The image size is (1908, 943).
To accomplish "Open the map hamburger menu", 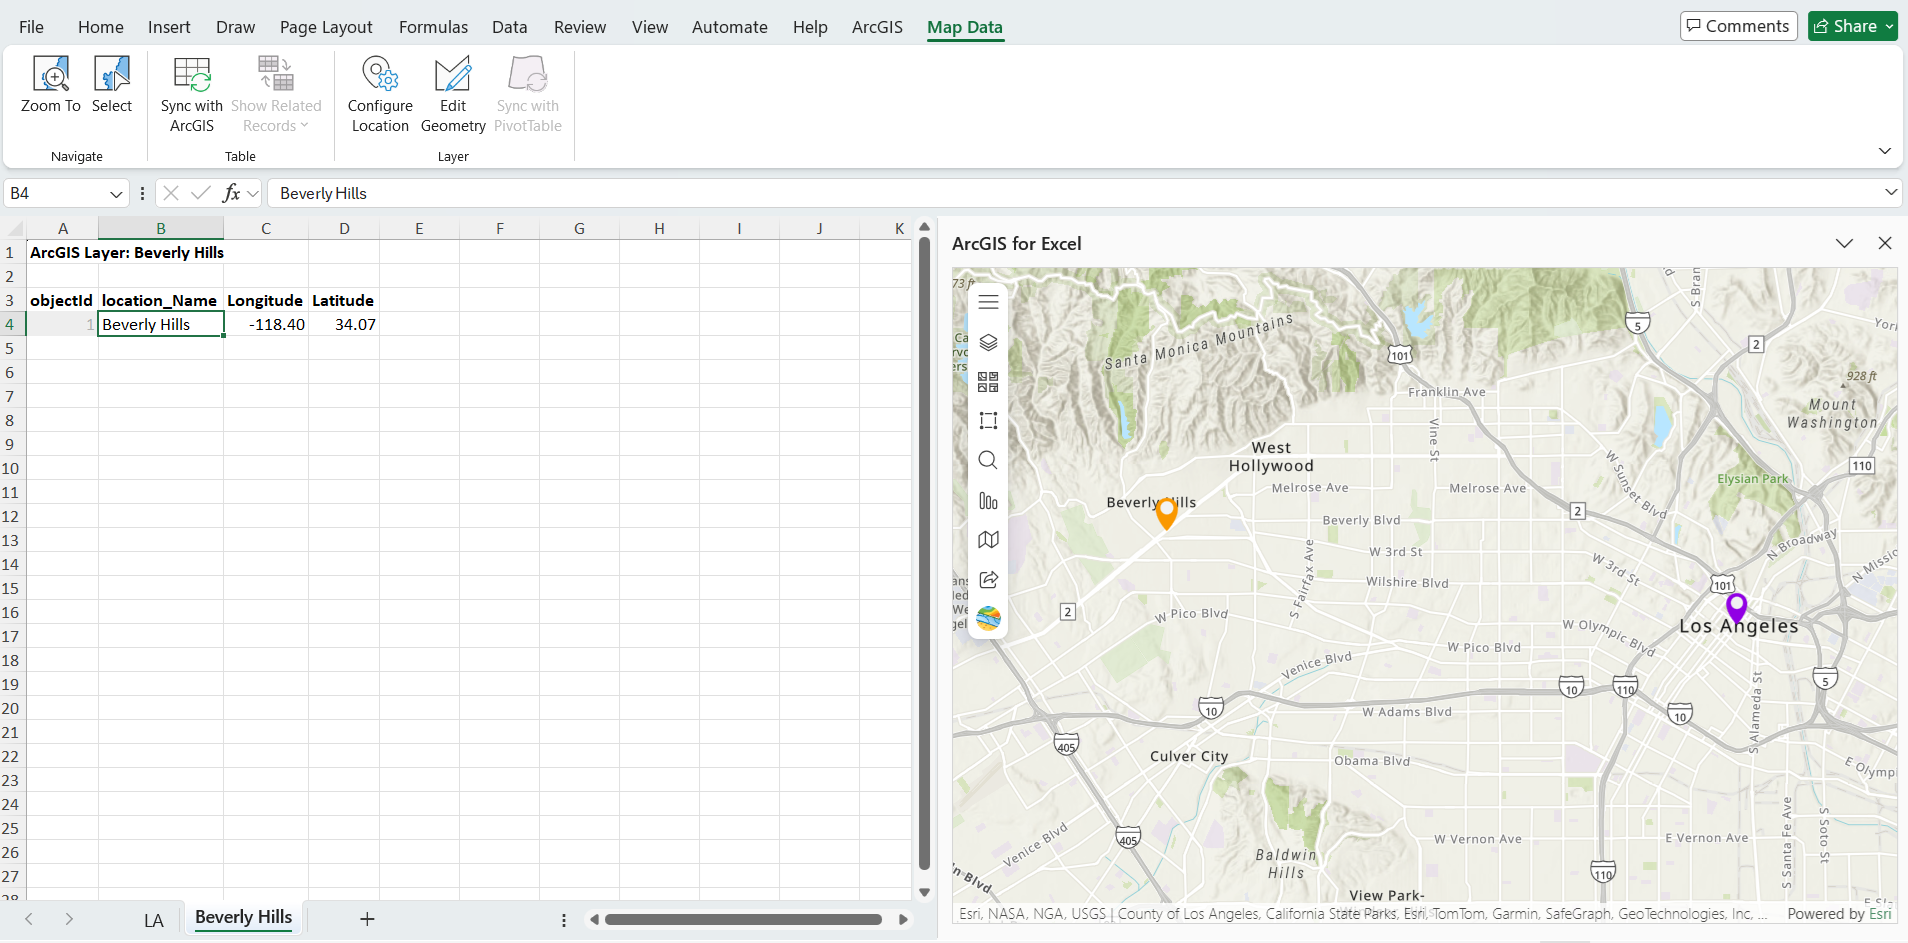I will pos(988,302).
